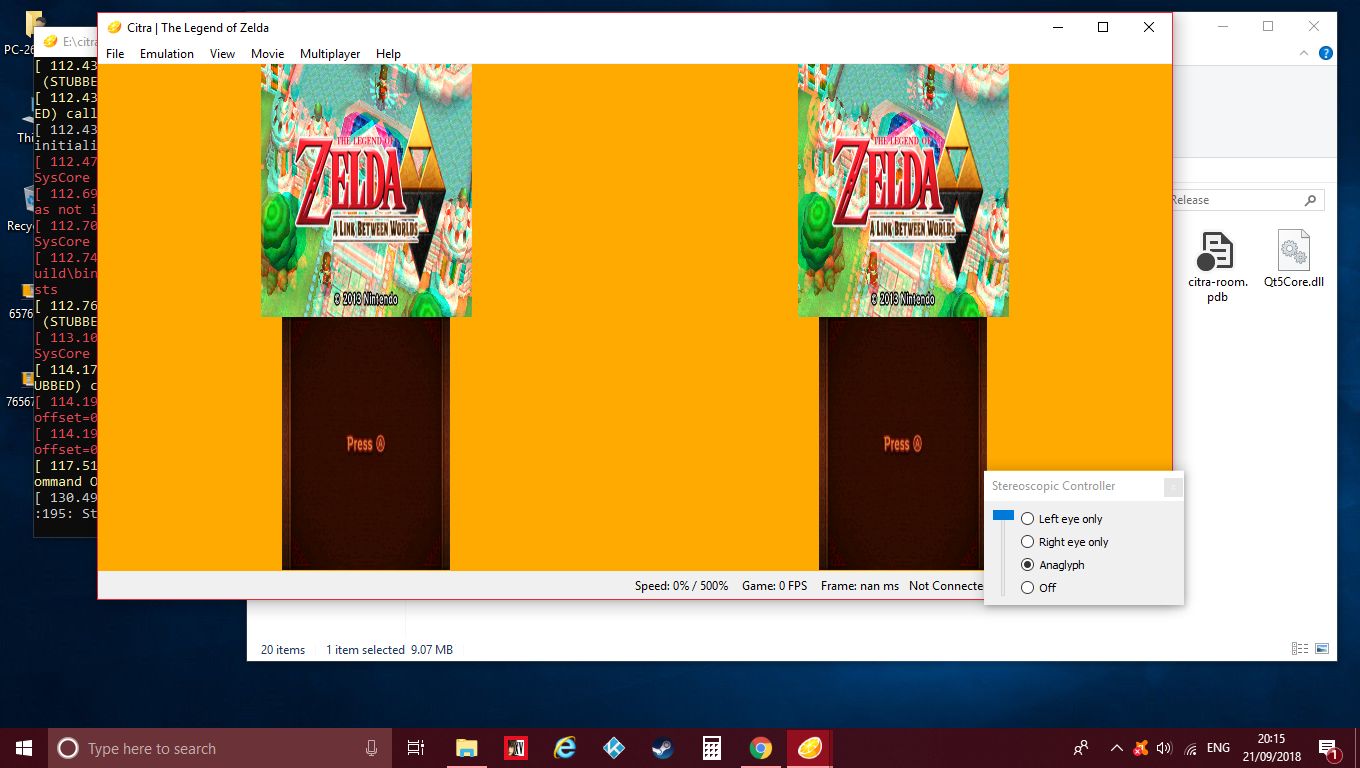Viewport: 1360px width, 768px height.
Task: Click the File Explorer search magnifier icon
Action: click(x=1311, y=200)
